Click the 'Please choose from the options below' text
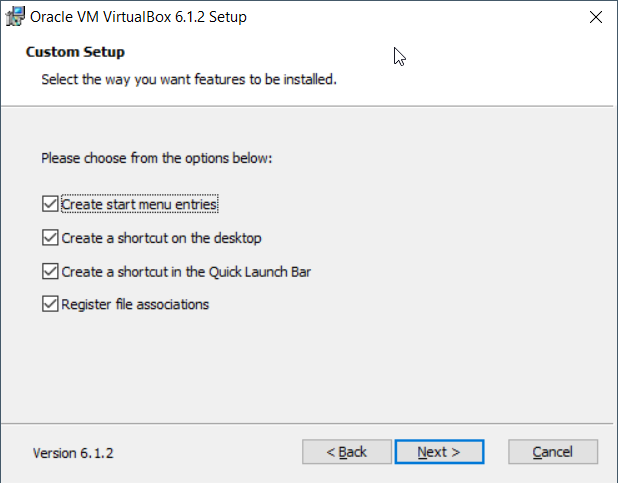Screen dimensions: 618x483 156,158
